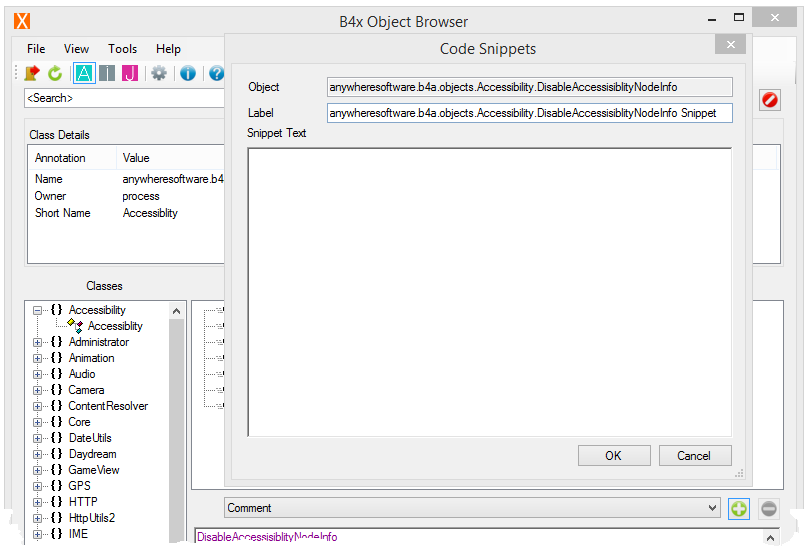Open the Comment dropdown
Viewport: 807px width, 549px height.
pos(472,508)
